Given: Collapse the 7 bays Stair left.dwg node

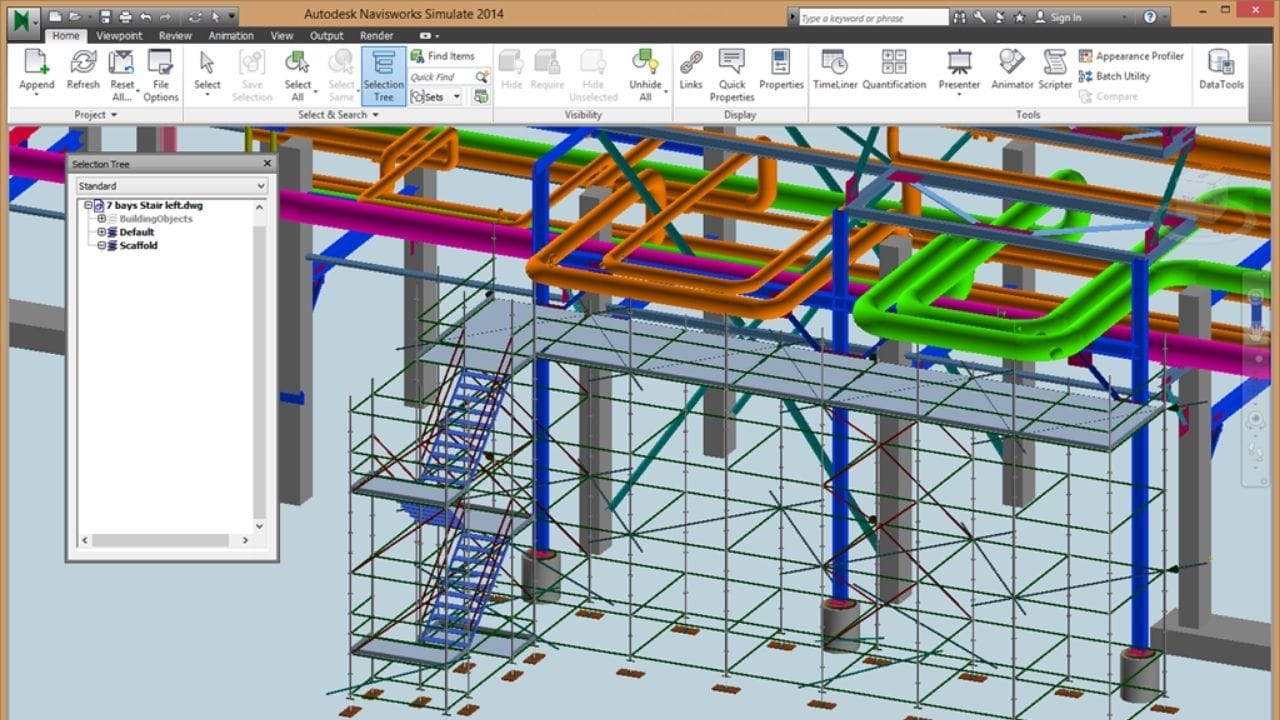Looking at the screenshot, I should [x=88, y=206].
